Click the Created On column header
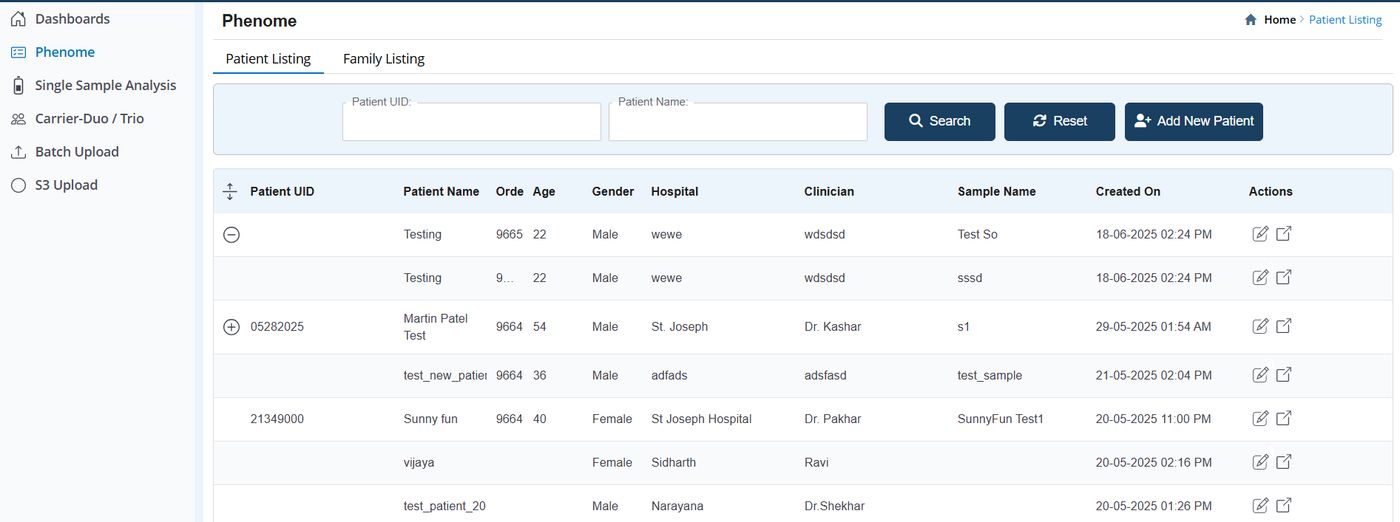Screen dimensions: 1400x522 [1128, 191]
